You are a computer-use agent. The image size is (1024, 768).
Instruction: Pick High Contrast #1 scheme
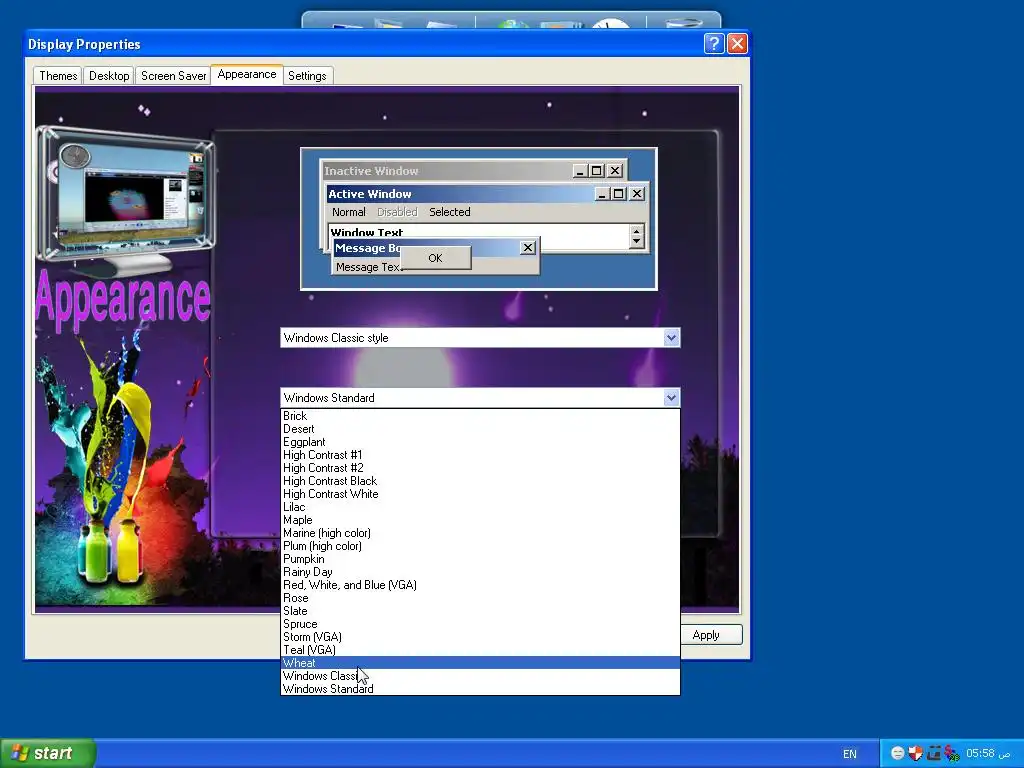tap(480, 455)
